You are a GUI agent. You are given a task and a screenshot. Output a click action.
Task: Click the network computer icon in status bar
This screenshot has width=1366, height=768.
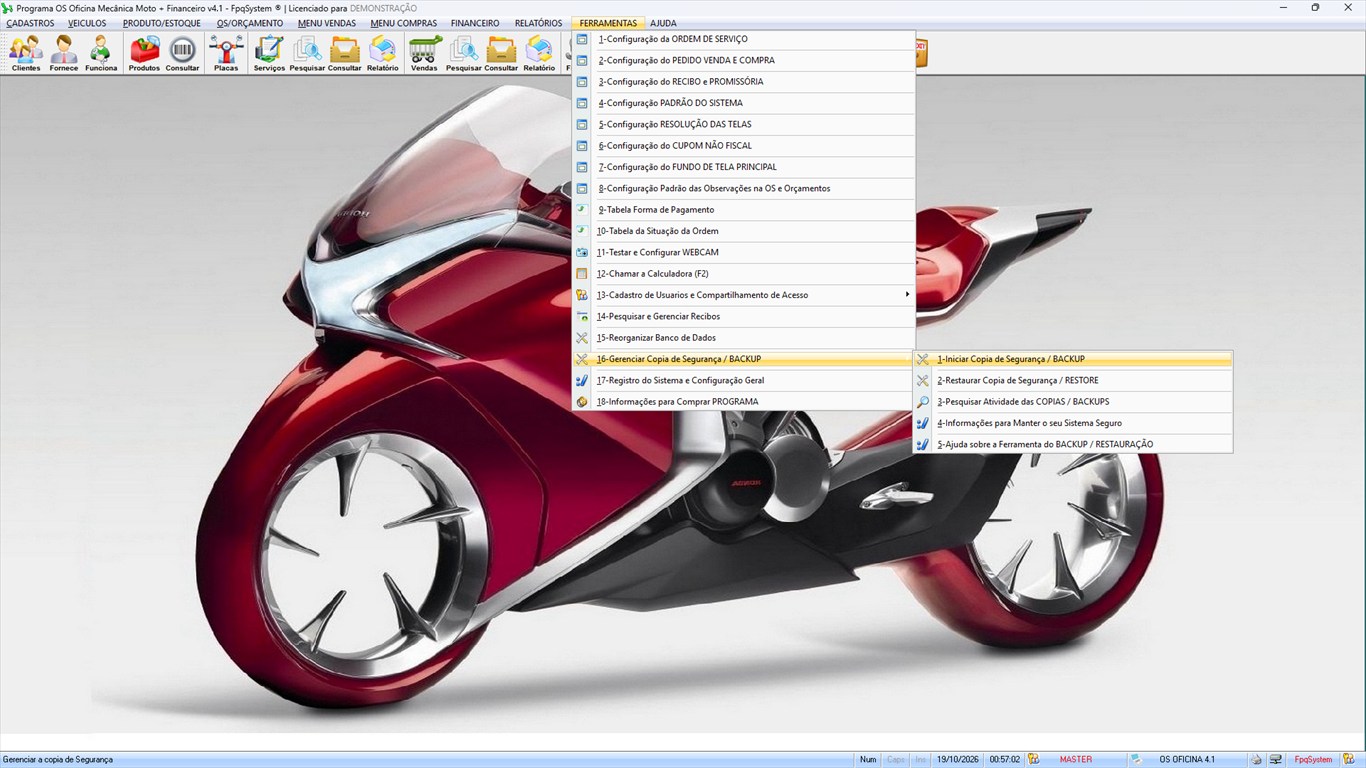click(x=1276, y=760)
